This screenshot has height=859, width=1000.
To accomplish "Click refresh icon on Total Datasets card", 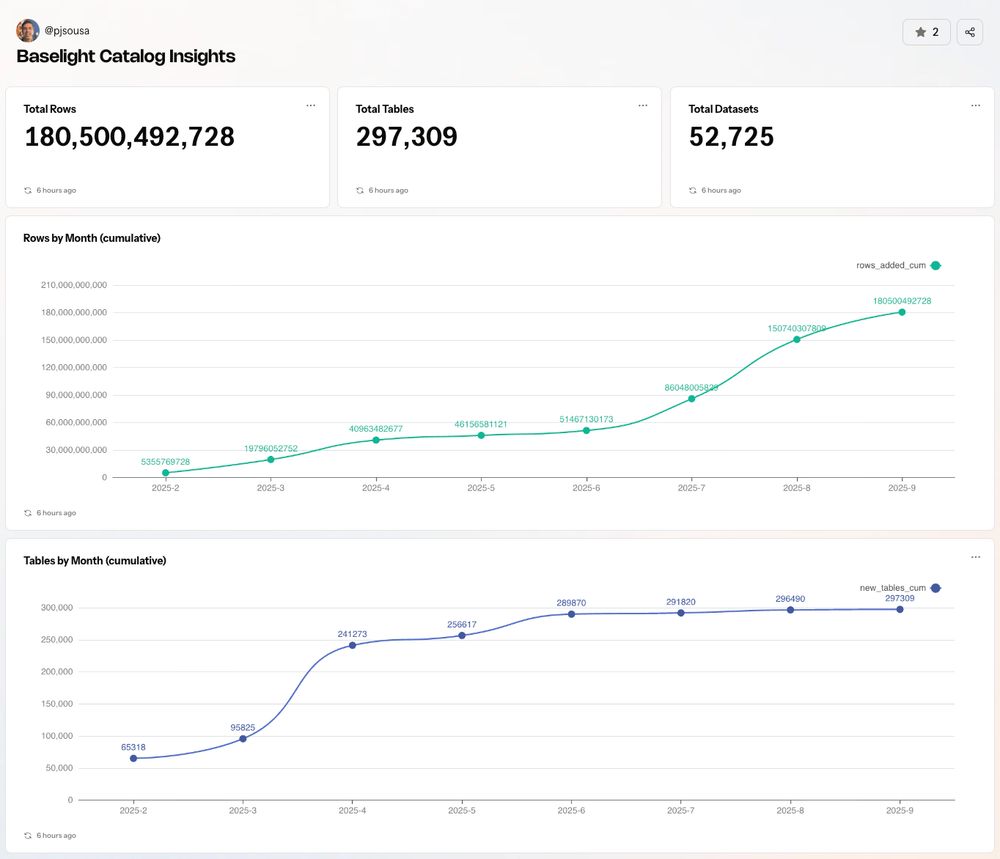I will [693, 191].
